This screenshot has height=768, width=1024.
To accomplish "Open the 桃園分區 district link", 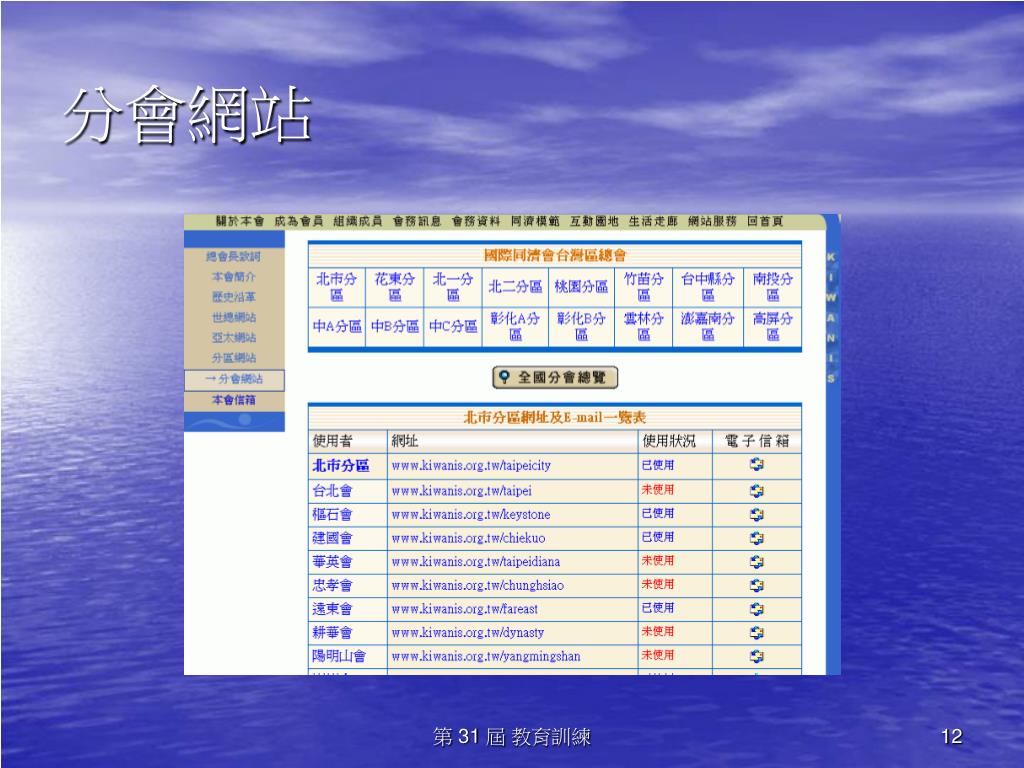I will [581, 287].
